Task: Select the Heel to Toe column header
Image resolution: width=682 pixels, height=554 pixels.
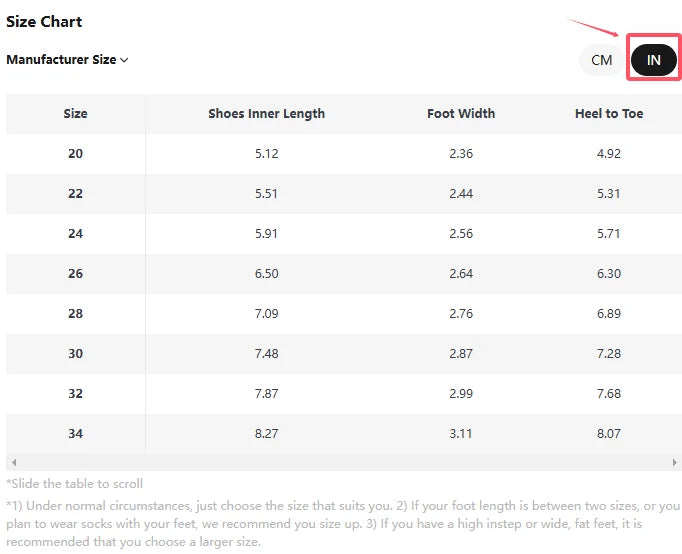Action: click(x=609, y=114)
